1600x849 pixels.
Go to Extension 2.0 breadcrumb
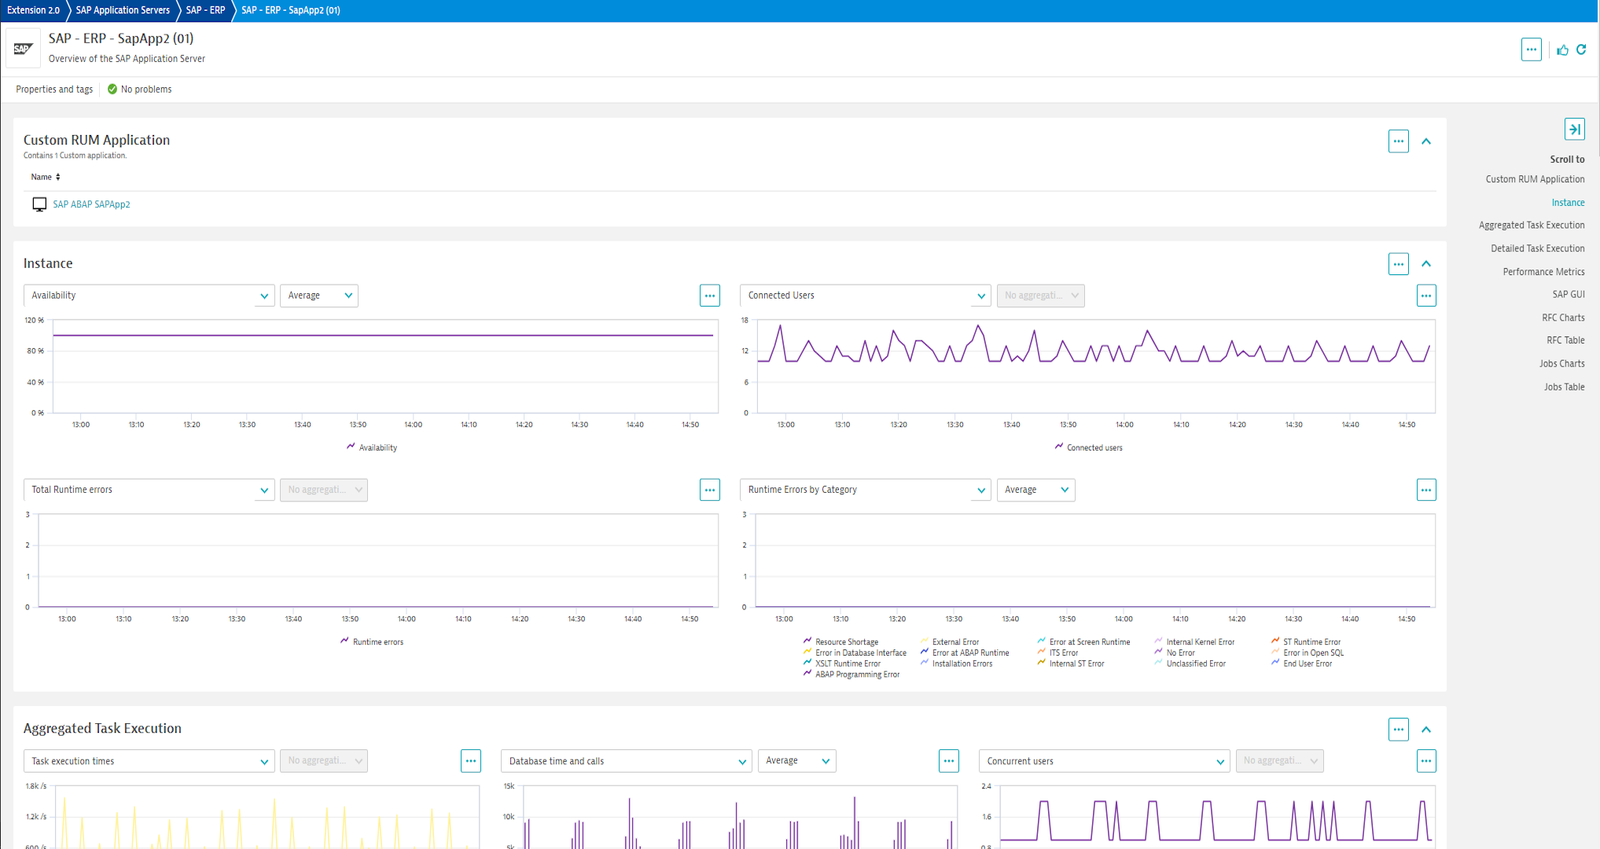pos(33,10)
